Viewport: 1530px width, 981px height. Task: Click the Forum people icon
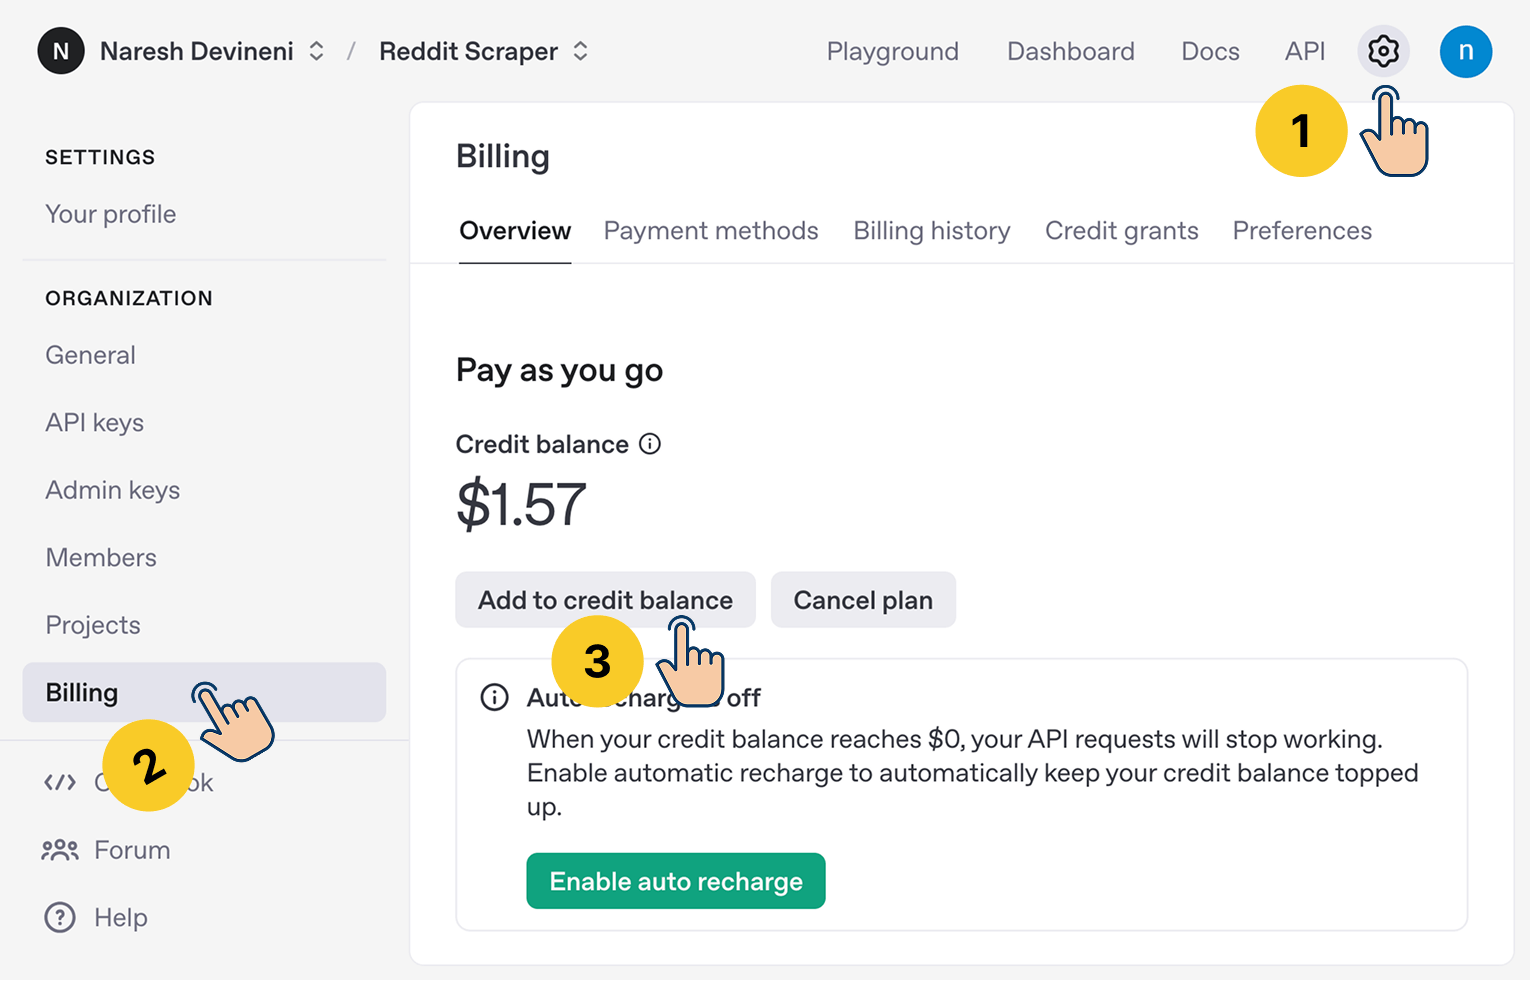click(60, 849)
